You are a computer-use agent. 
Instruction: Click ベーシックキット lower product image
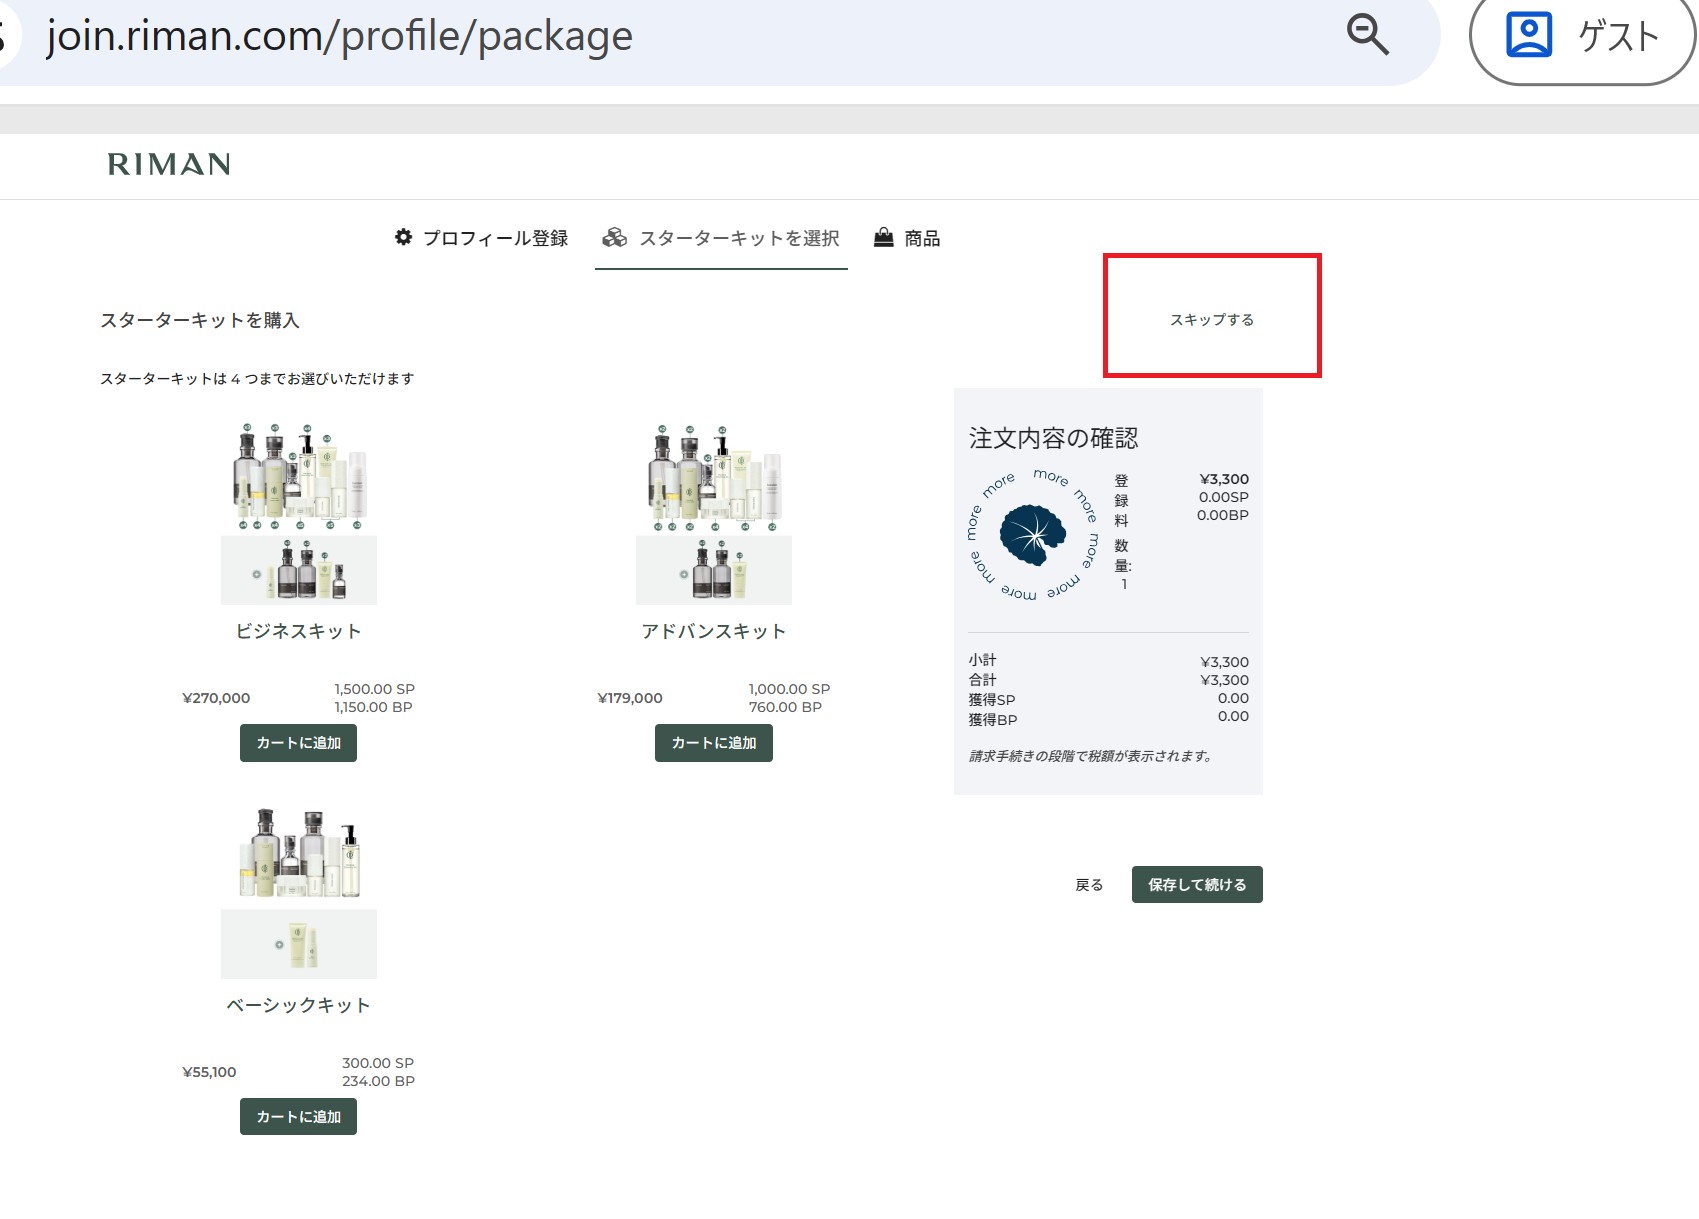pos(299,944)
